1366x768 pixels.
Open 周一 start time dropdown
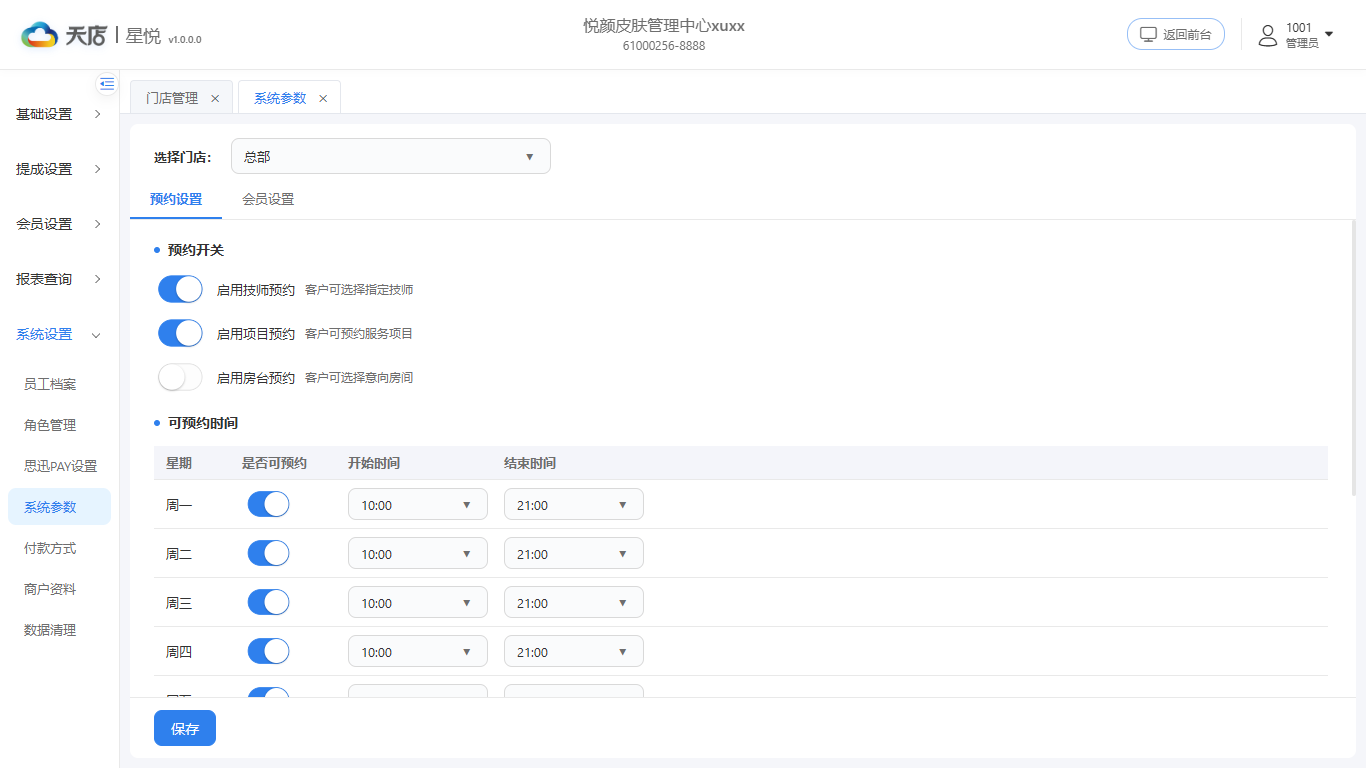(418, 504)
